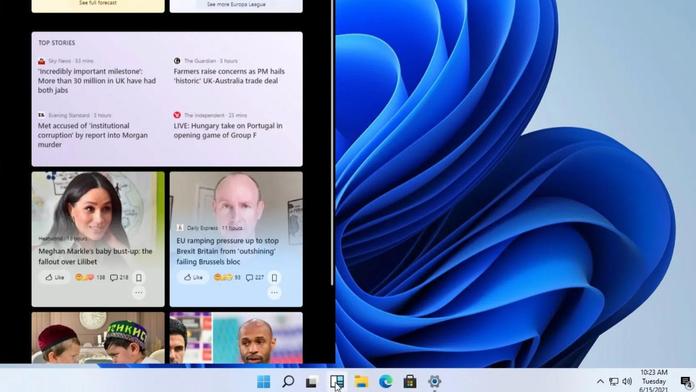The height and width of the screenshot is (392, 696).
Task: Open Met accused of institutional corruption story
Action: [93, 135]
